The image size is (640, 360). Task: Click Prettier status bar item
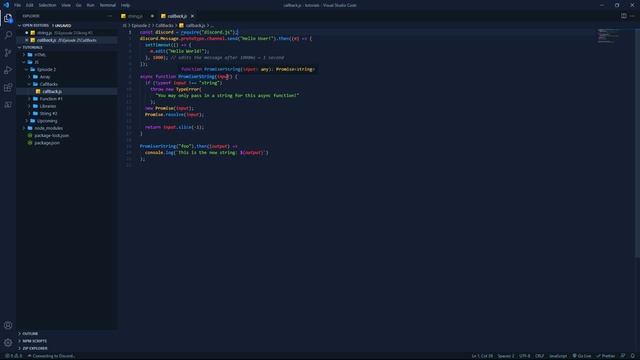coord(606,356)
